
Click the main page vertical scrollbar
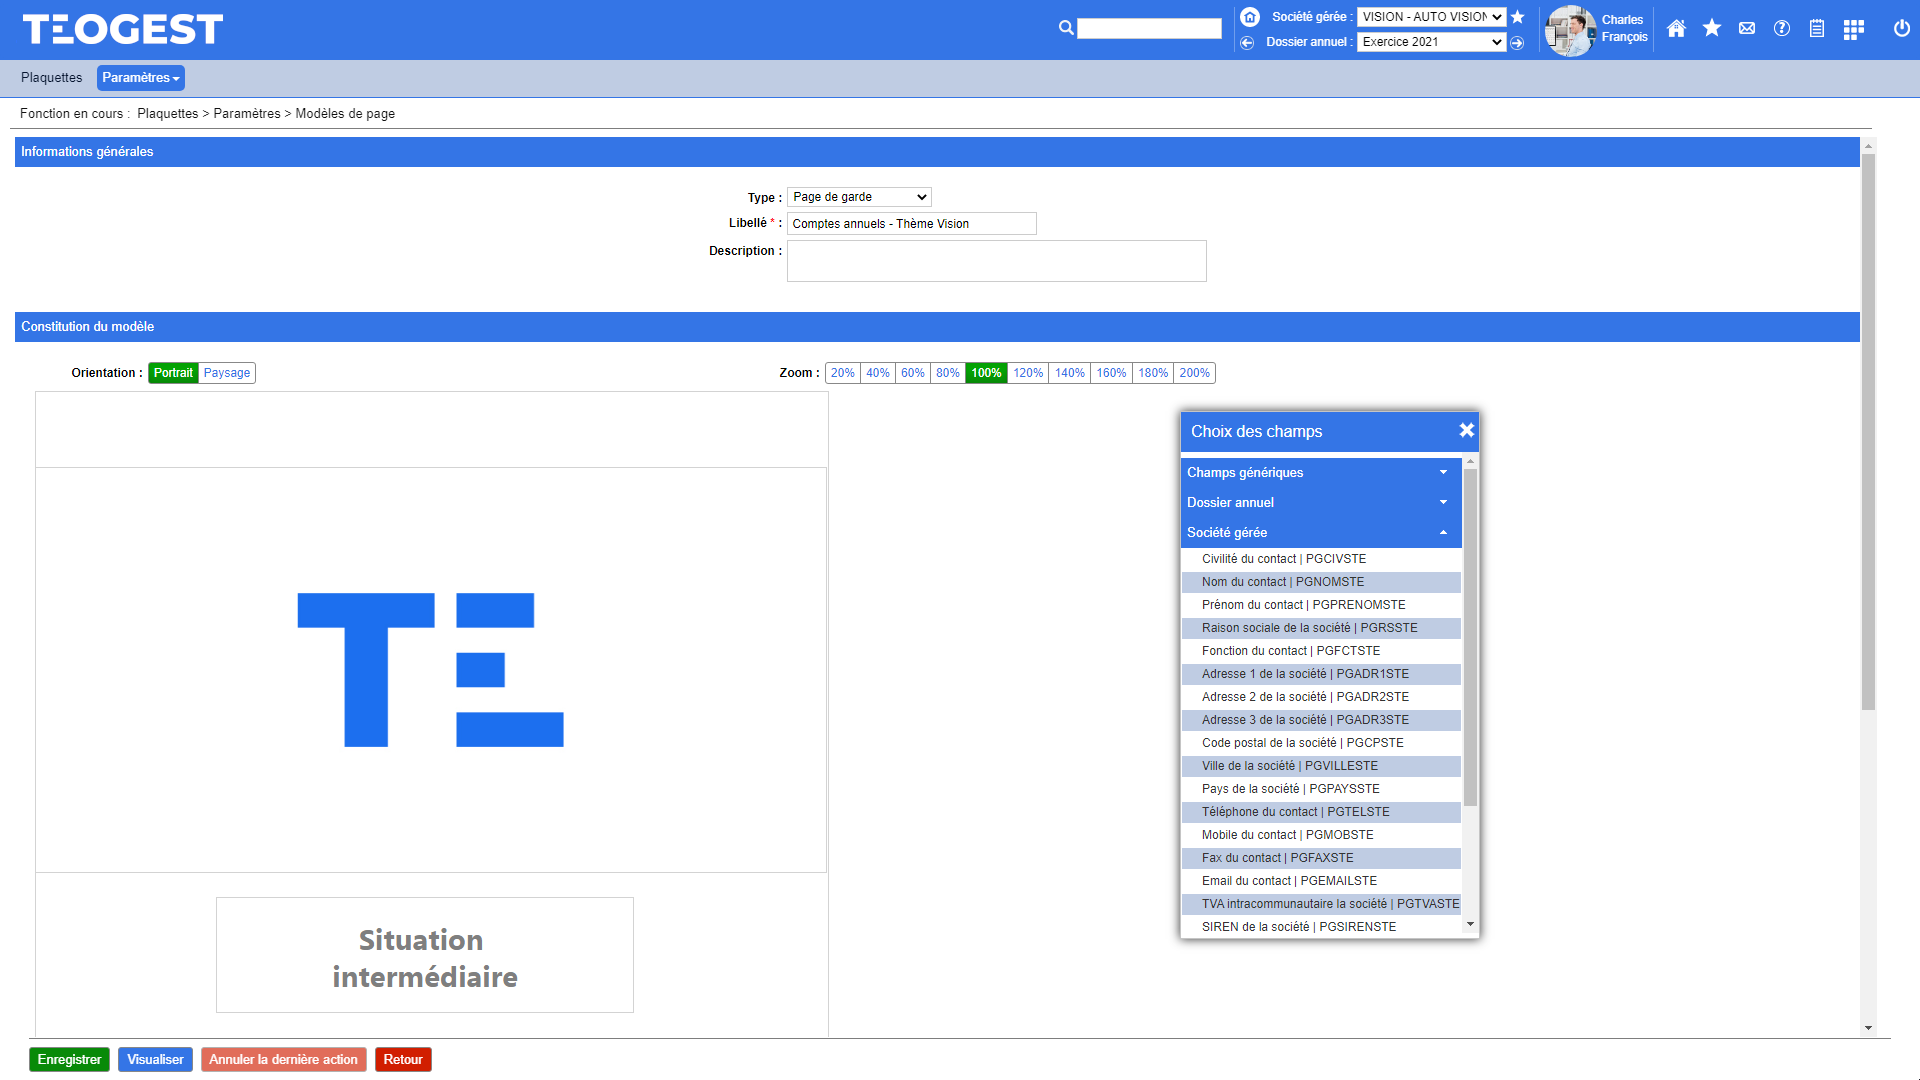1868,431
